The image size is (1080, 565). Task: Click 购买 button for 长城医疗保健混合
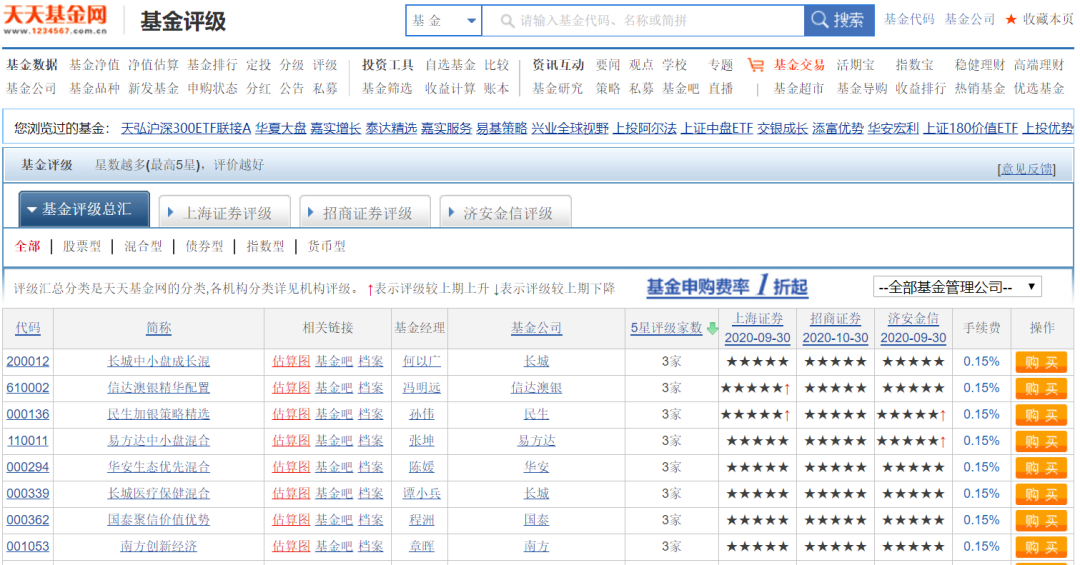[1041, 494]
